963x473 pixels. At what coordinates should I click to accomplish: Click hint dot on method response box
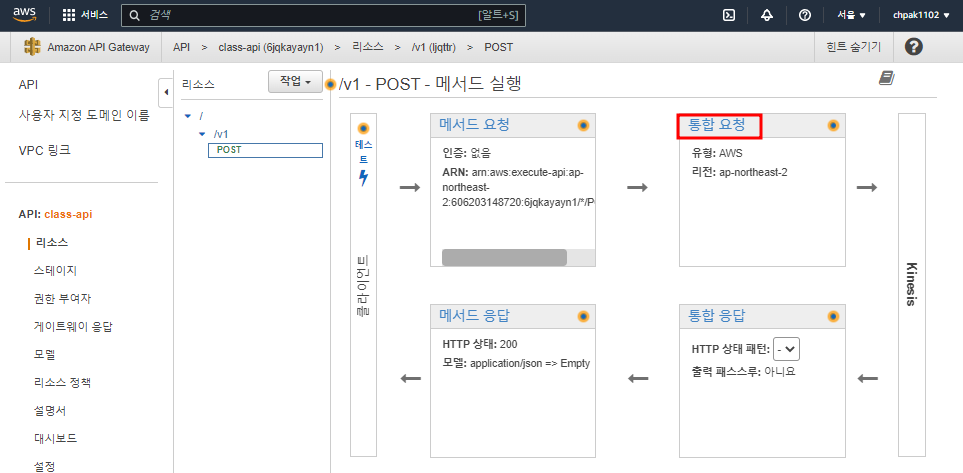coord(583,317)
